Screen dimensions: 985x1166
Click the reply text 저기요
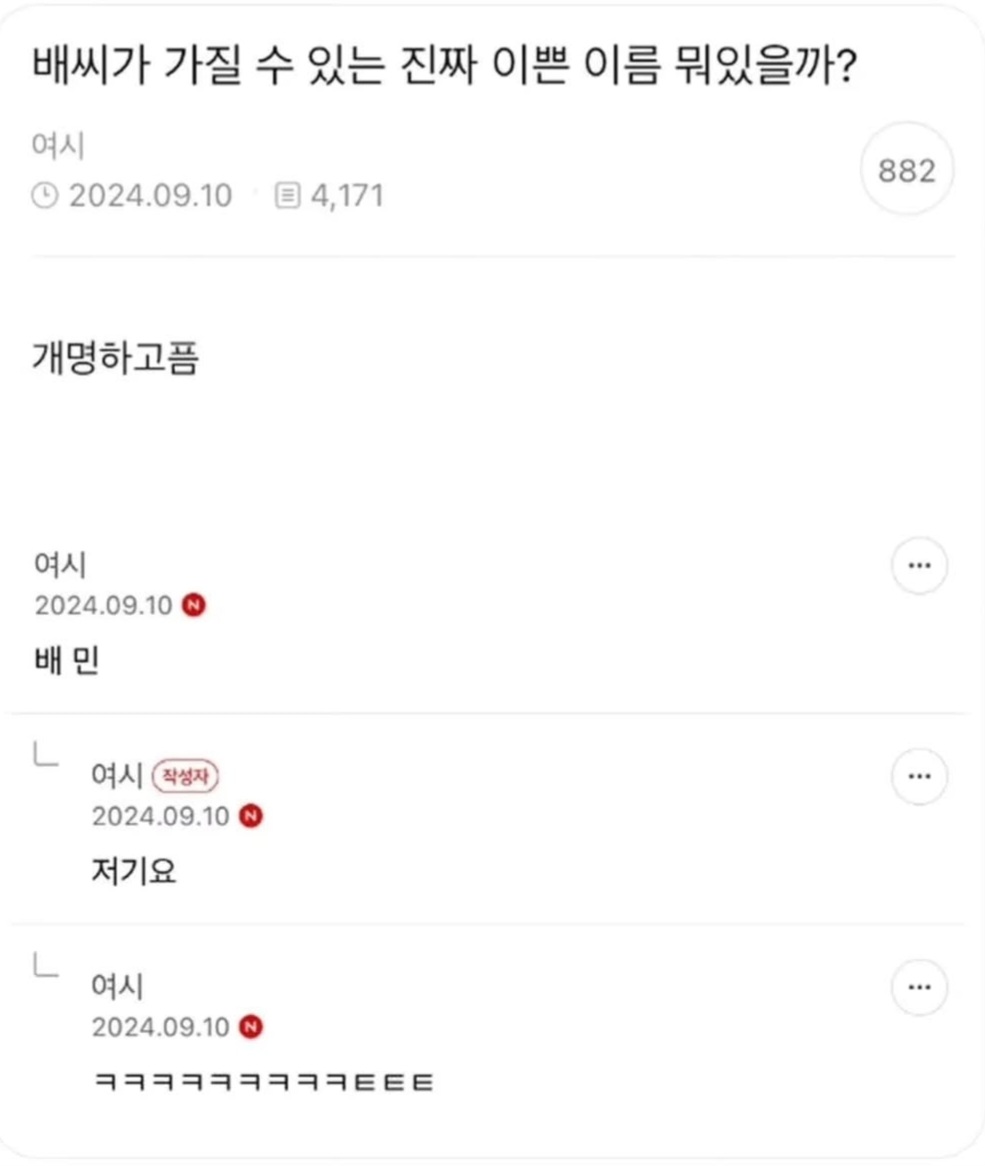134,871
